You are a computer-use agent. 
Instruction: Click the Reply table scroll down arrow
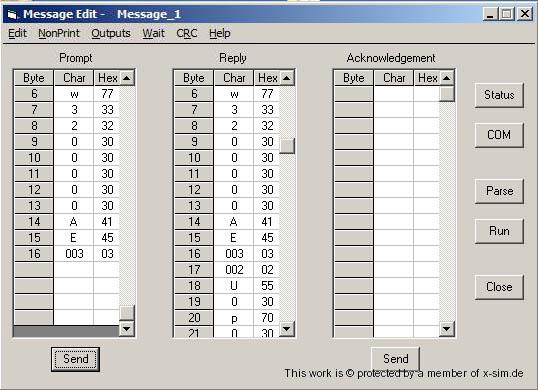pyautogui.click(x=286, y=329)
